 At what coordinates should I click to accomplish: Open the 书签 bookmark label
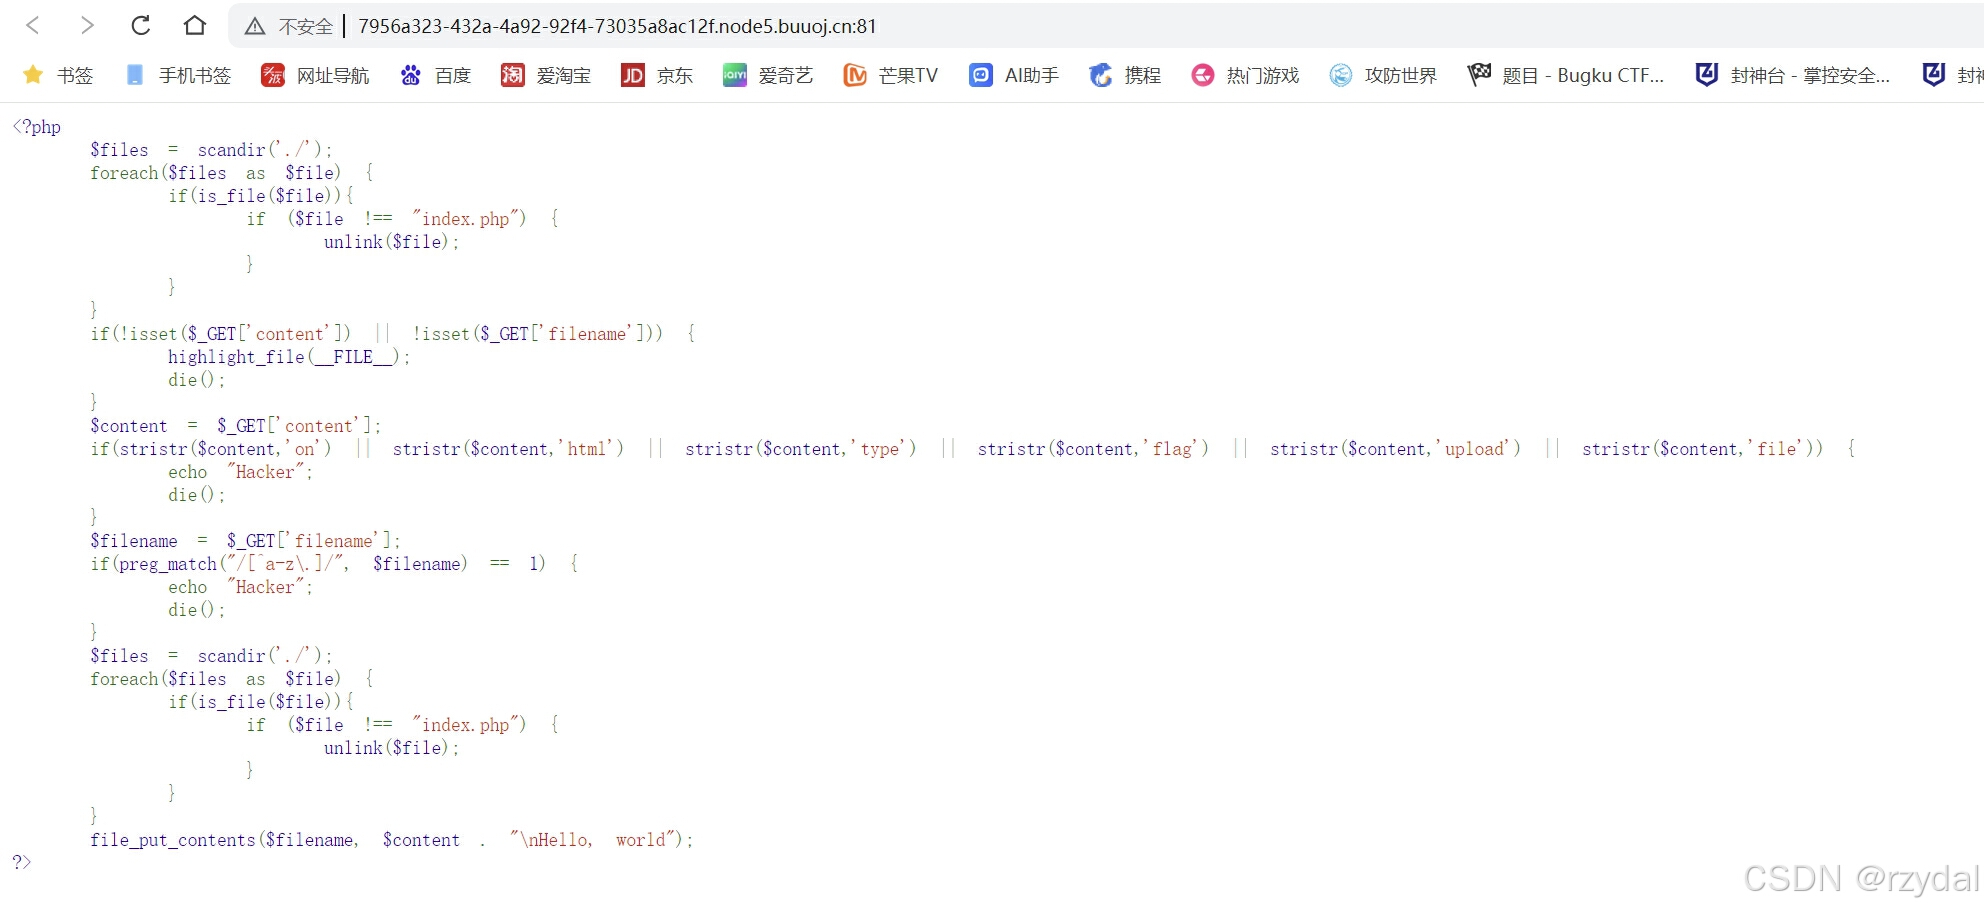coord(75,76)
